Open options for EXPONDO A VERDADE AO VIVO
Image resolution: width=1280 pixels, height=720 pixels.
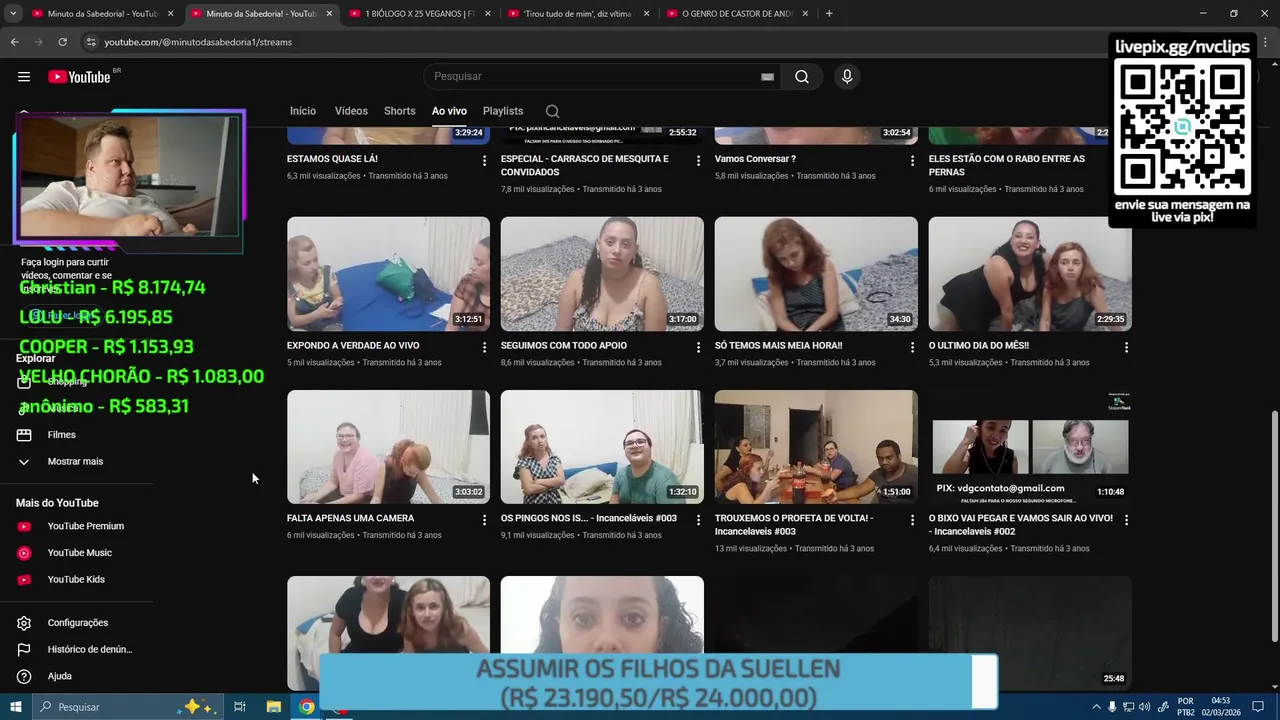point(485,347)
